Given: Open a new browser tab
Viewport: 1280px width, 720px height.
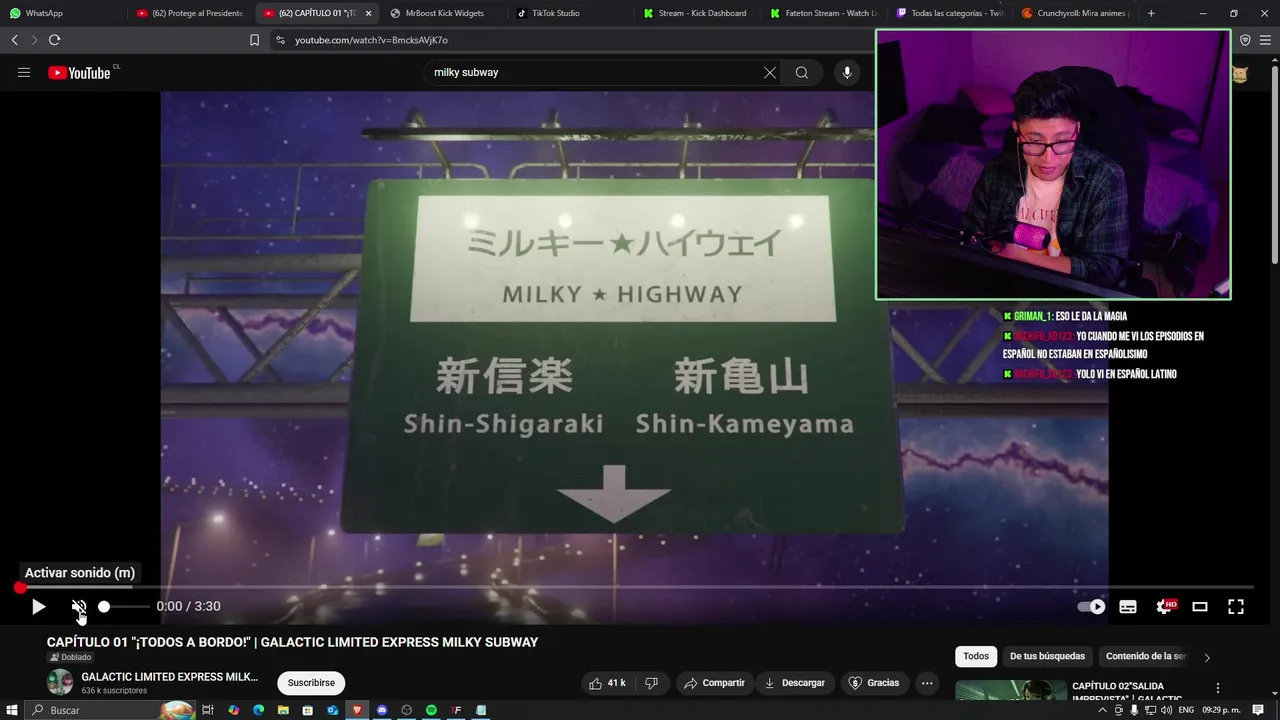Looking at the screenshot, I should tap(1151, 13).
